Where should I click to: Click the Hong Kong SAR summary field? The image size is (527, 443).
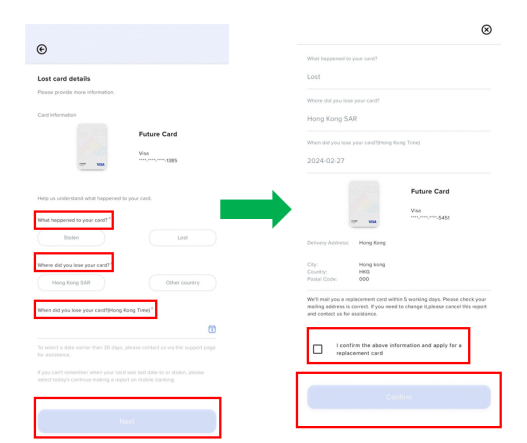399,119
